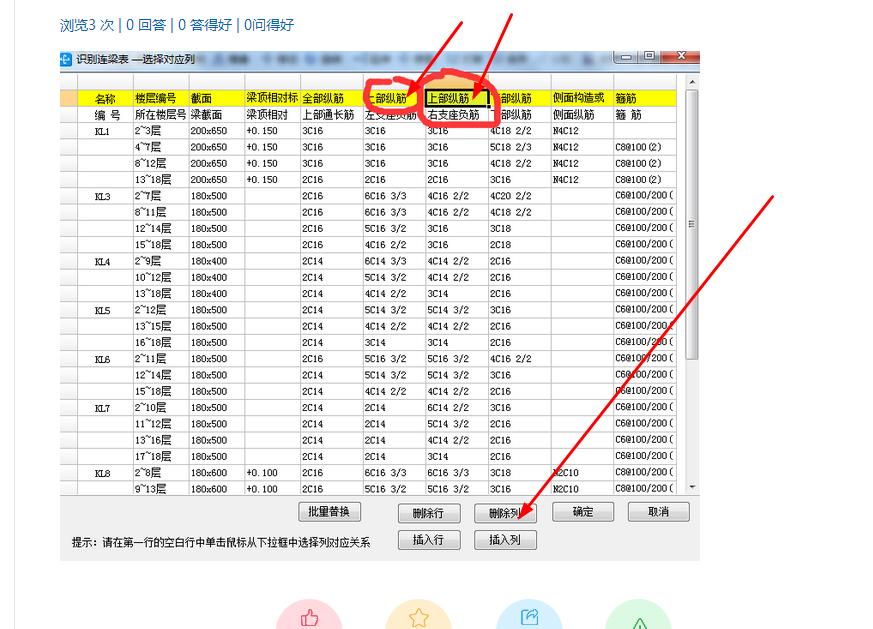Click the pink thumbs-up like icon
The height and width of the screenshot is (629, 873).
point(309,617)
